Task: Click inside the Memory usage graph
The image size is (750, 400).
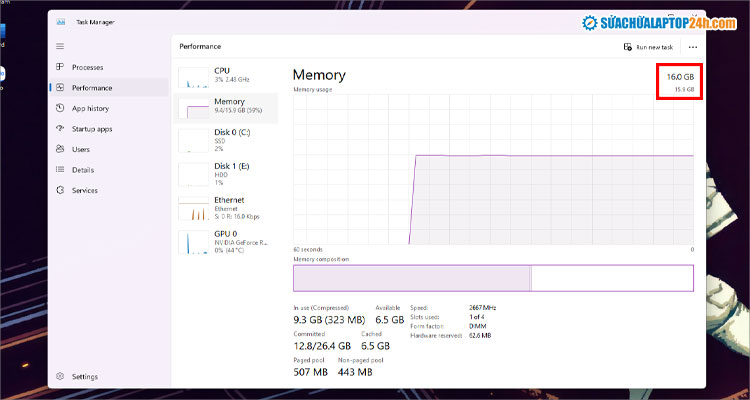Action: 492,170
